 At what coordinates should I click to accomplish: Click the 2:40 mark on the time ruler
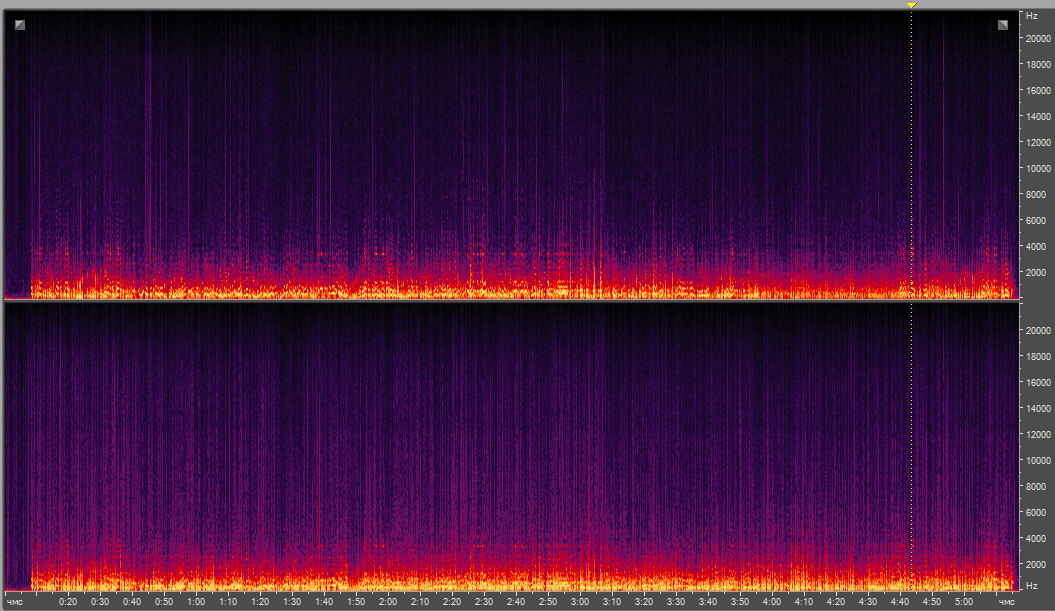tap(516, 602)
